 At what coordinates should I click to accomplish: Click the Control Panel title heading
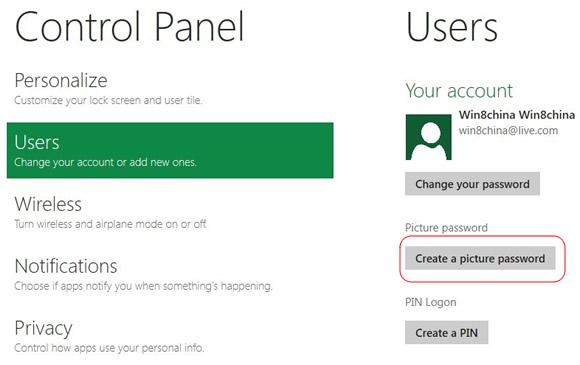click(129, 27)
